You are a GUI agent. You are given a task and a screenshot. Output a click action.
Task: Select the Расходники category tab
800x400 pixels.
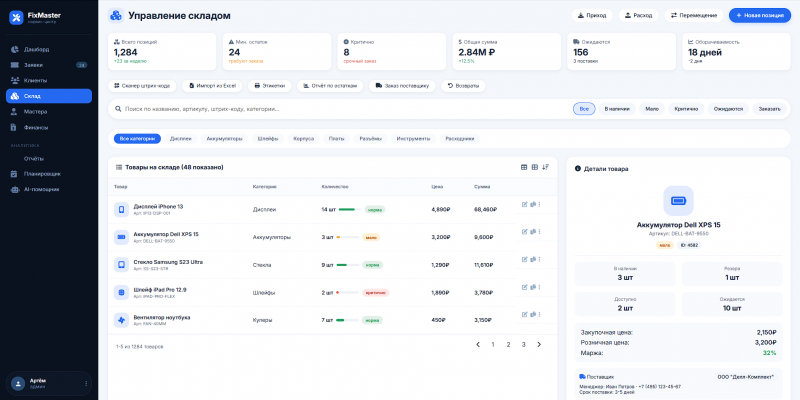tap(460, 139)
